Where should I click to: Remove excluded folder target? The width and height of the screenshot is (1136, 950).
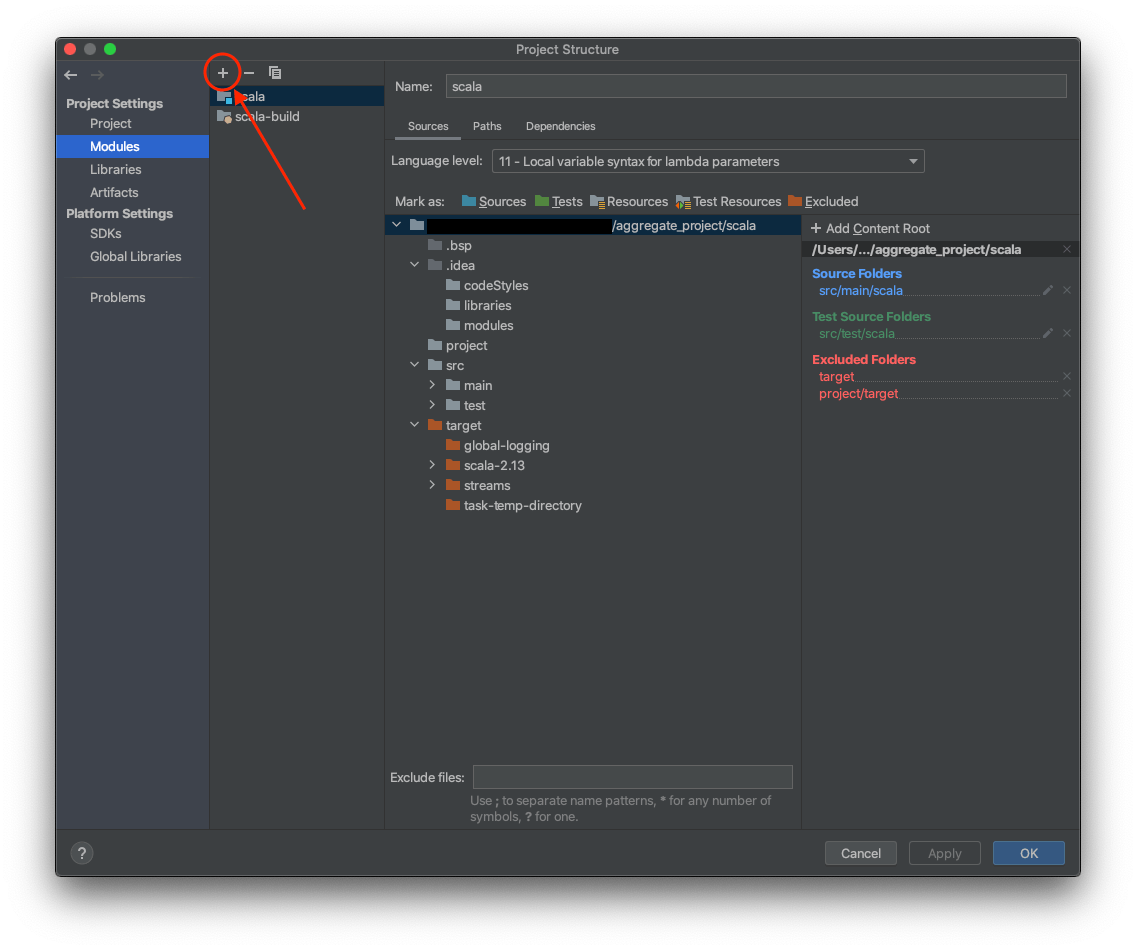coord(1066,376)
